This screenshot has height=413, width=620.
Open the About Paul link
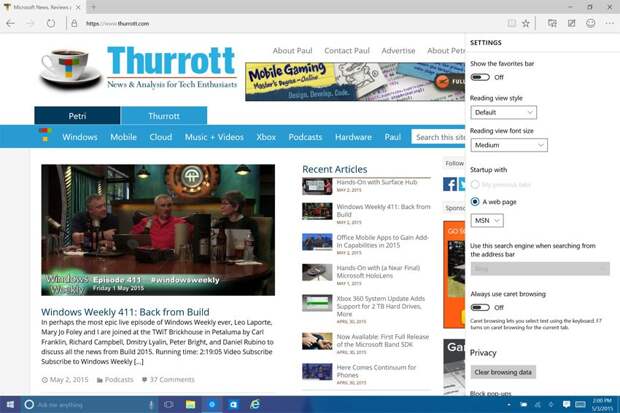[x=292, y=51]
